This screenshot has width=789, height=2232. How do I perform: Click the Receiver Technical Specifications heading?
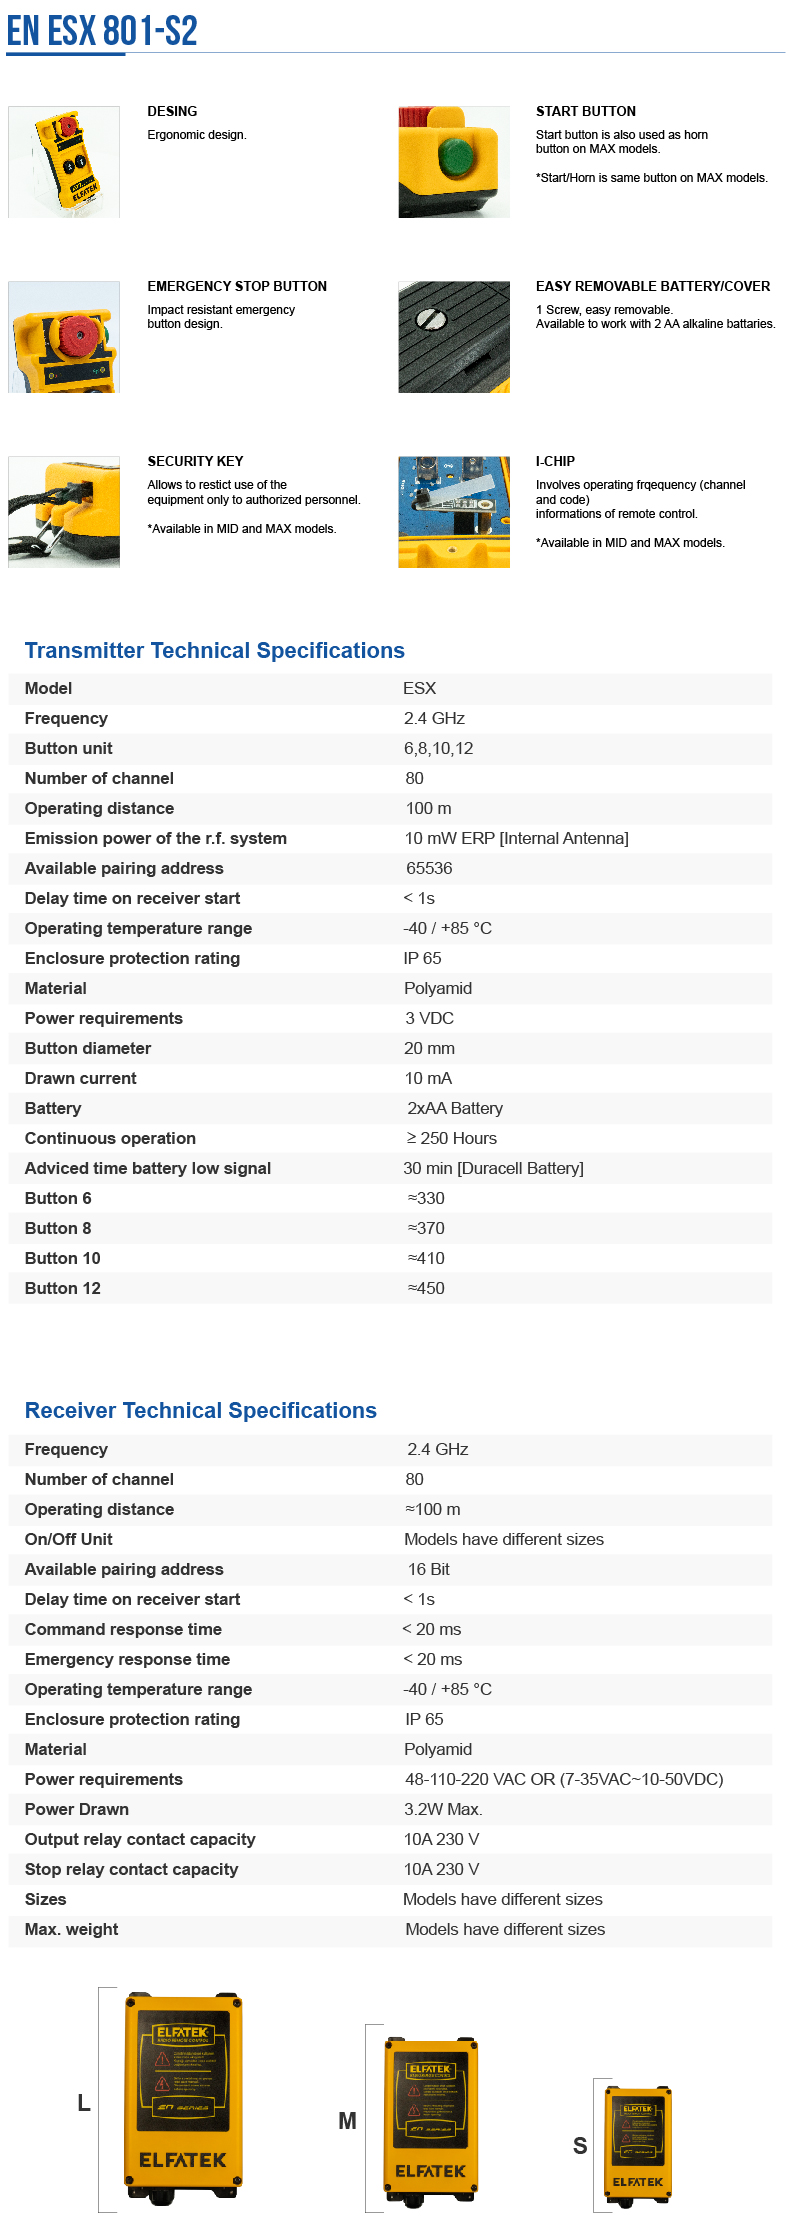pos(200,1411)
